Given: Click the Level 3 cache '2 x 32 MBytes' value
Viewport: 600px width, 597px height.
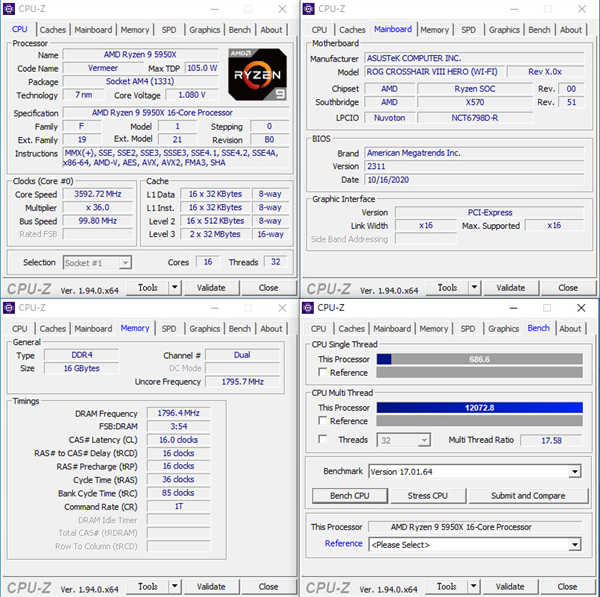Looking at the screenshot, I should point(215,234).
